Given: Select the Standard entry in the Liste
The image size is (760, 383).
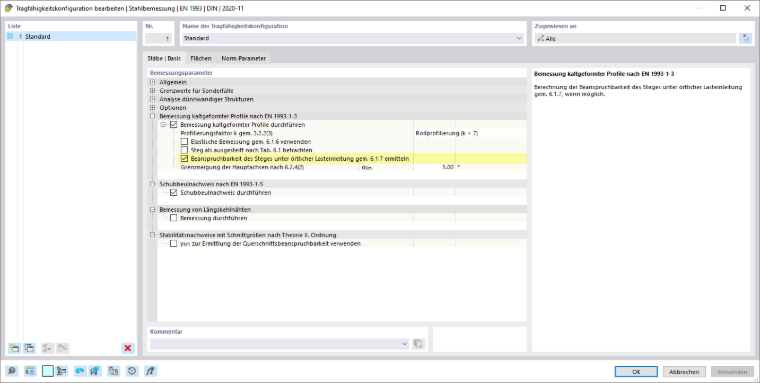Looking at the screenshot, I should point(71,36).
